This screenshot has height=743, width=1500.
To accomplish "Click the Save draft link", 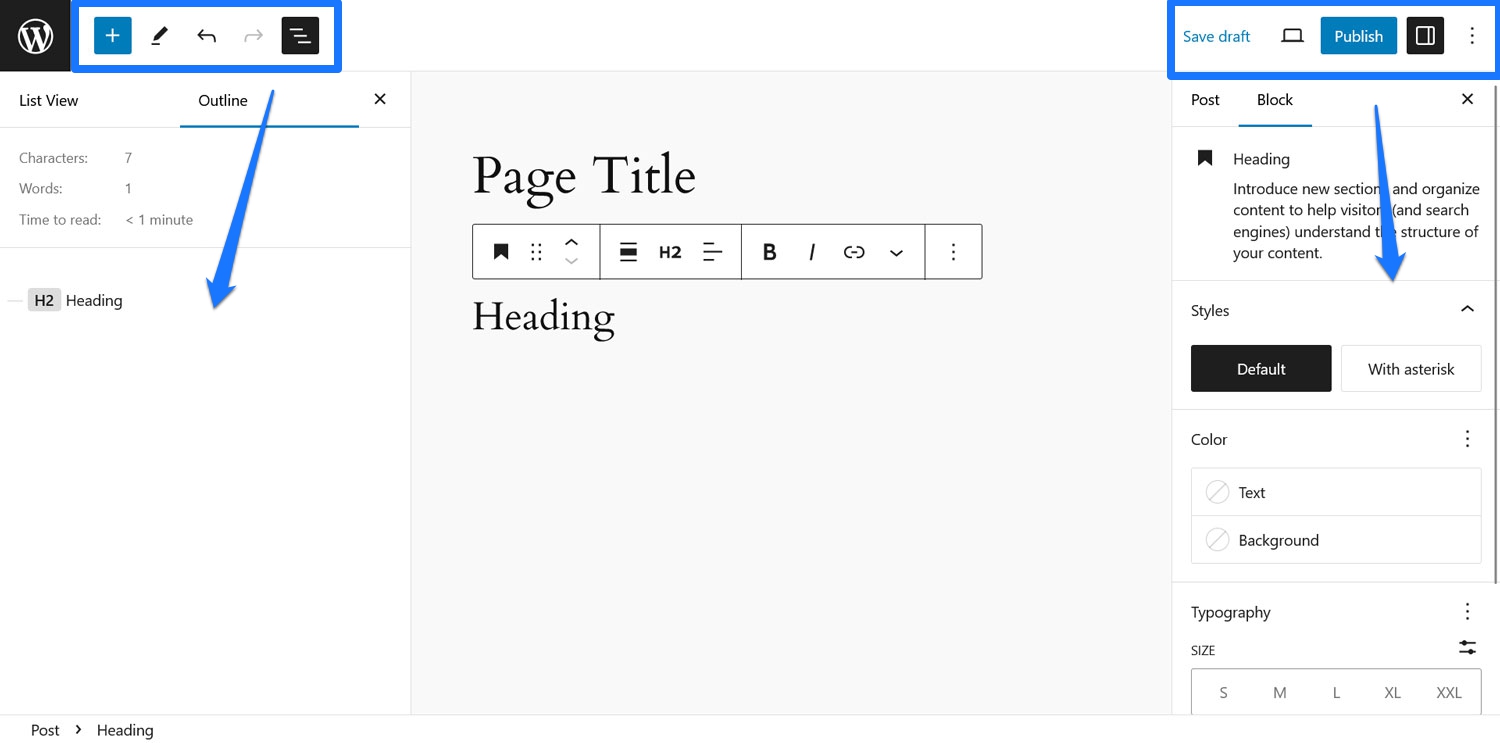I will coord(1216,35).
